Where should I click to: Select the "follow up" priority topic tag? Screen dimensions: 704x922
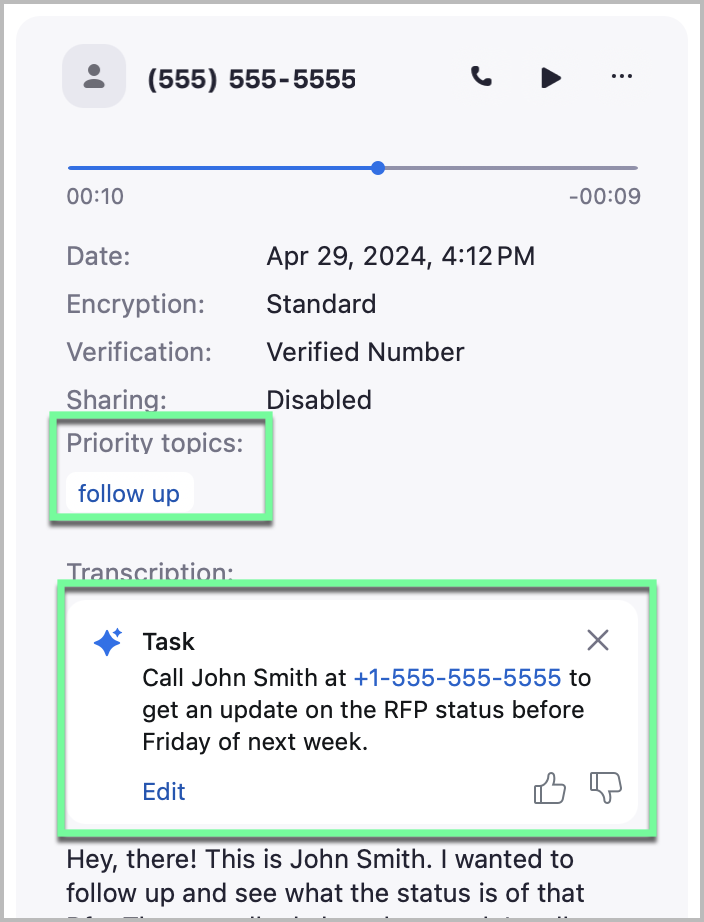(x=129, y=493)
